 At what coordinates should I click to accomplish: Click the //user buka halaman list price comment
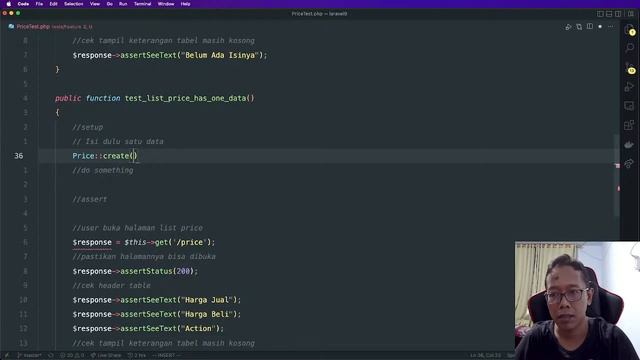pyautogui.click(x=138, y=228)
